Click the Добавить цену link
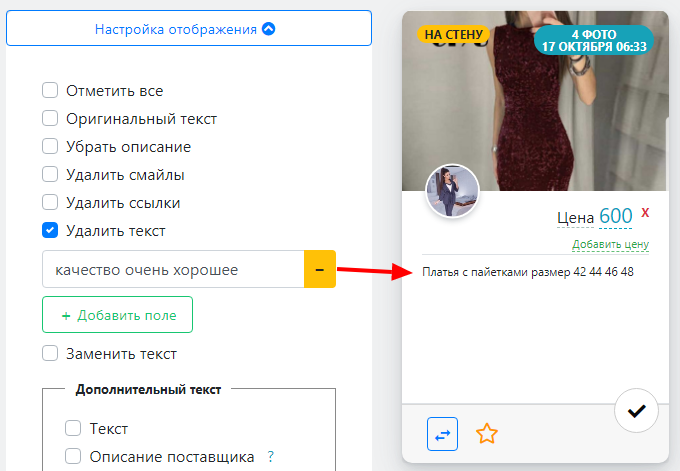This screenshot has width=680, height=471. [610, 244]
